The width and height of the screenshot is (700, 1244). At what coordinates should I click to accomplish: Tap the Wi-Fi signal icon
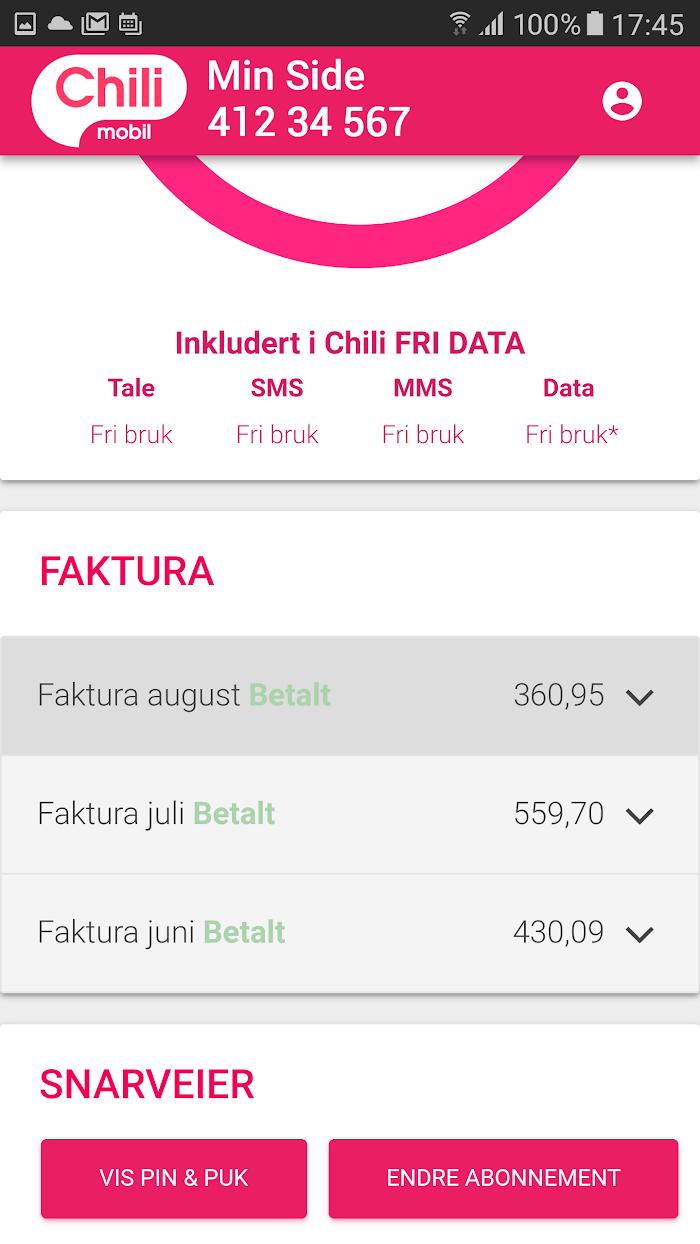460,23
